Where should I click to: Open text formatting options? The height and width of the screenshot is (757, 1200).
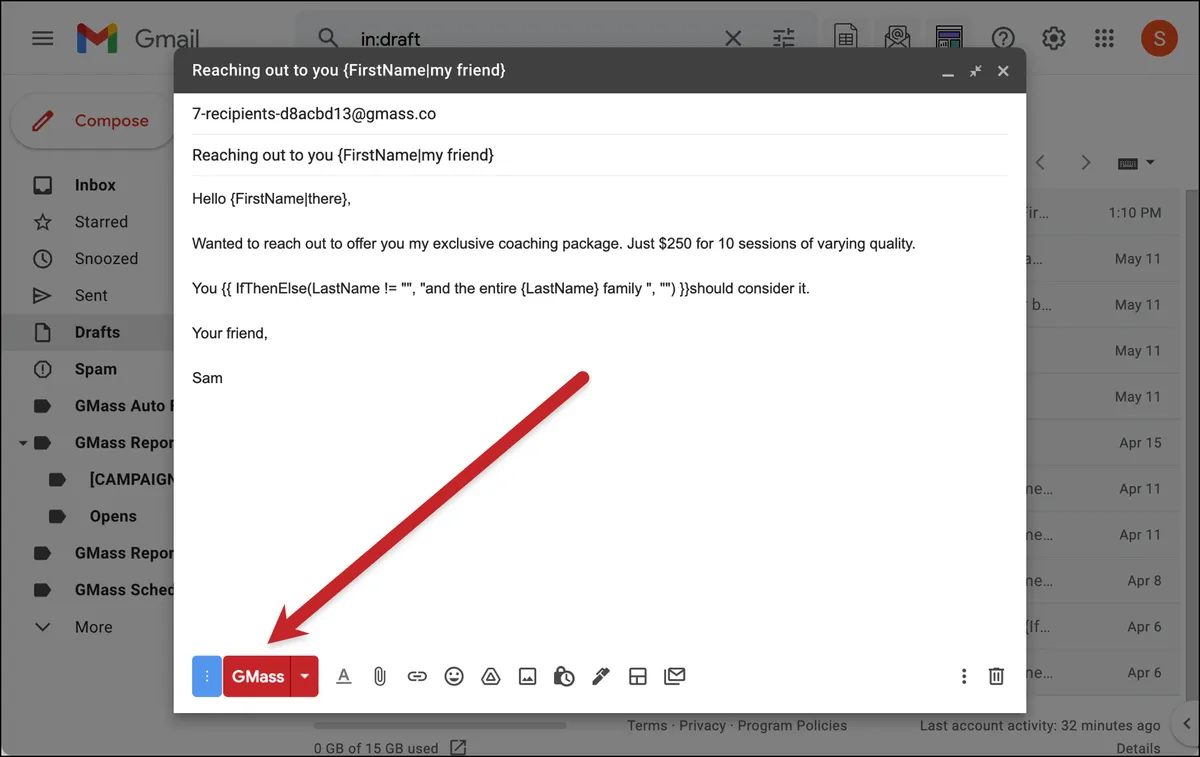point(344,677)
